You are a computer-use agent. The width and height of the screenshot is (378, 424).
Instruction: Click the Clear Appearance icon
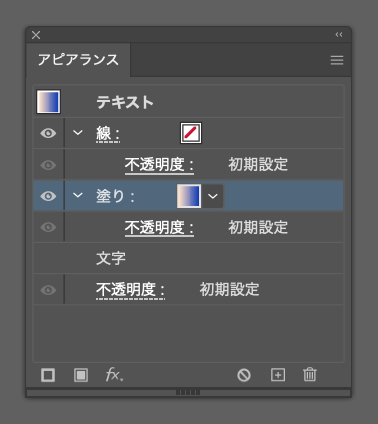pos(244,375)
